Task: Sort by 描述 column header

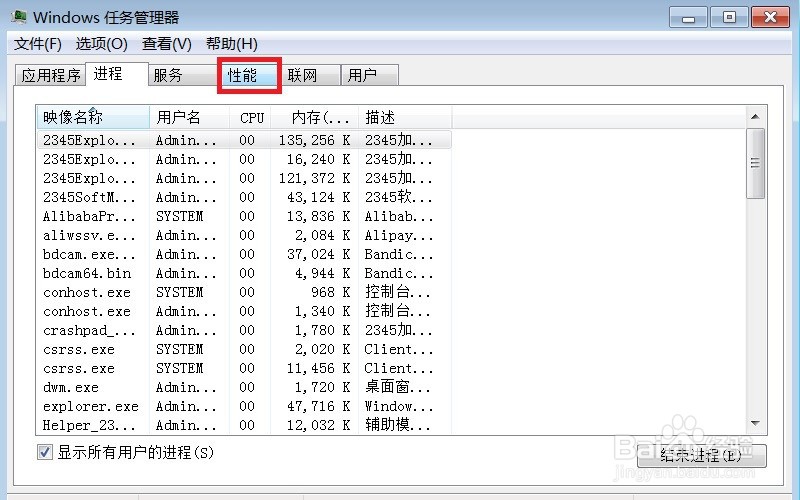Action: (x=405, y=117)
